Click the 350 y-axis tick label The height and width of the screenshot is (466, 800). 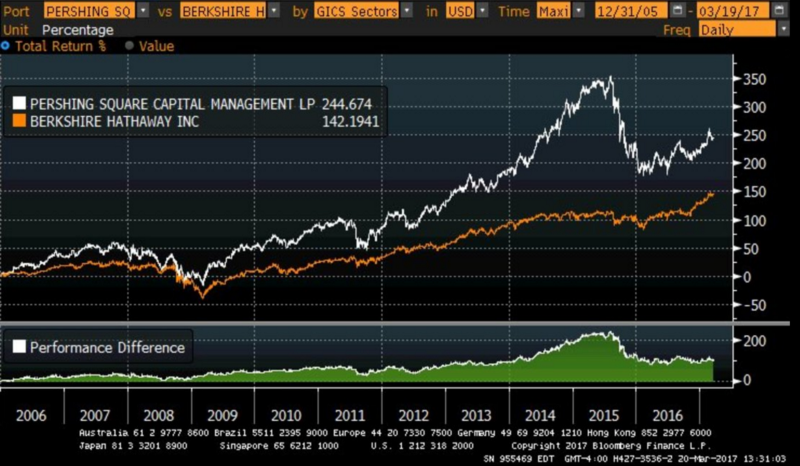(755, 80)
